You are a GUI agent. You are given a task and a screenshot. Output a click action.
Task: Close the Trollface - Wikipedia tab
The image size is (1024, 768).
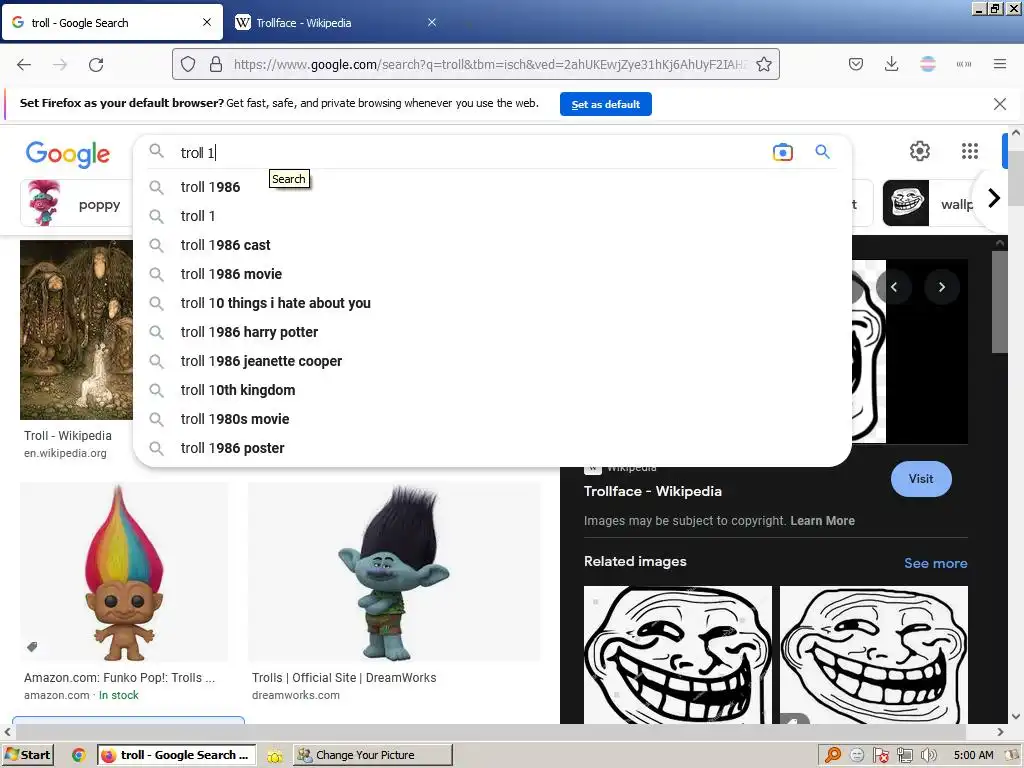tap(432, 22)
